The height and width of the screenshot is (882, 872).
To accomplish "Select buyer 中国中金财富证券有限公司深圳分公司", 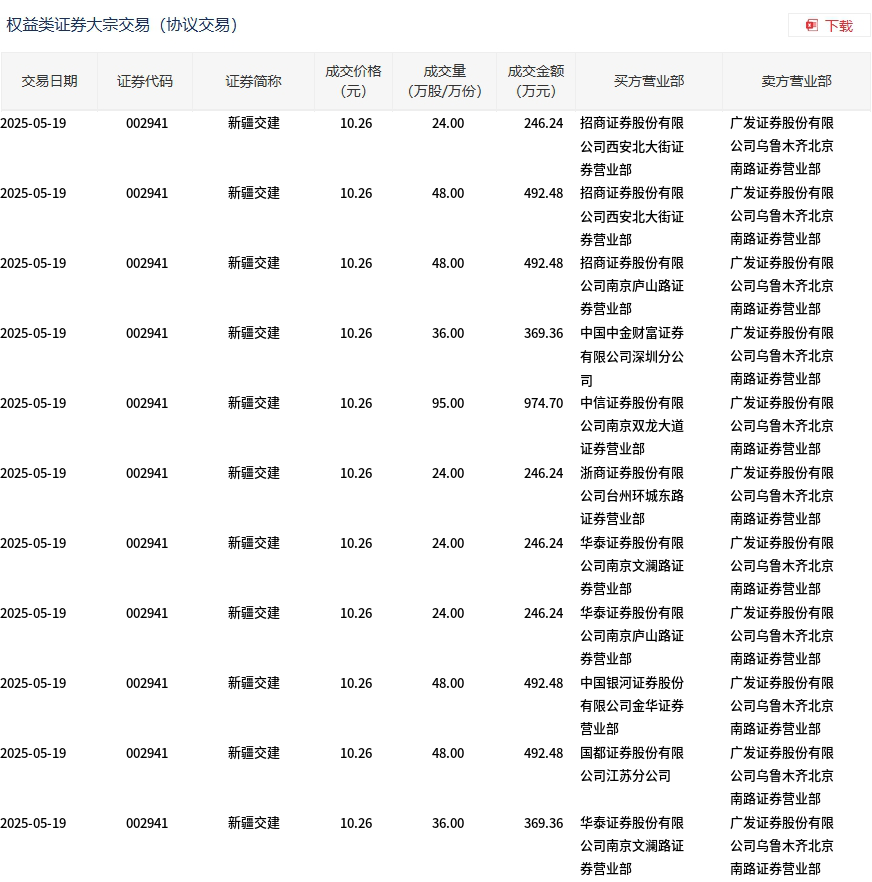I will 632,357.
